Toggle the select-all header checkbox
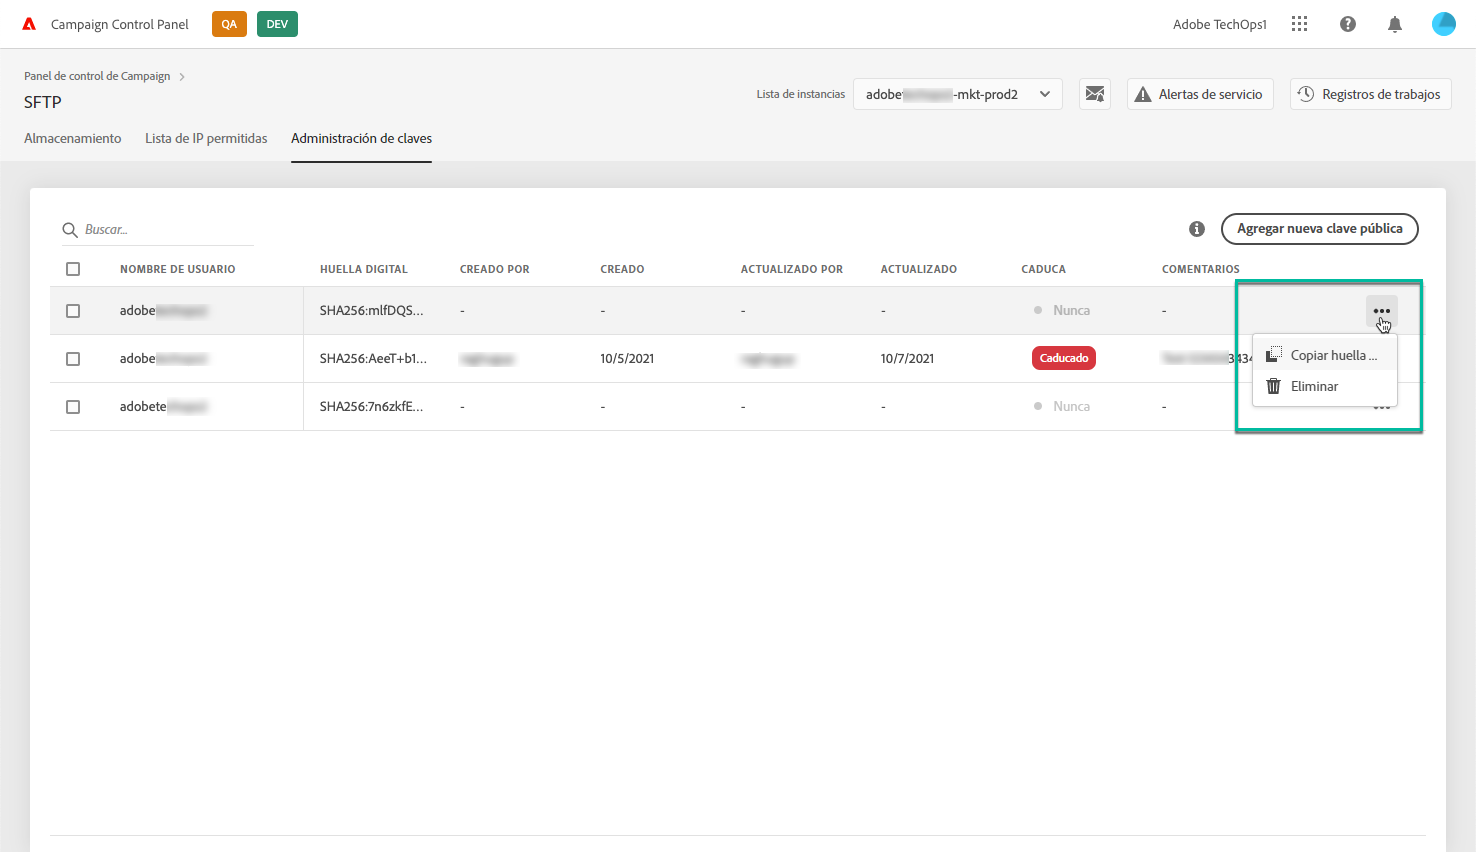Screen dimensions: 1476x852 73,269
